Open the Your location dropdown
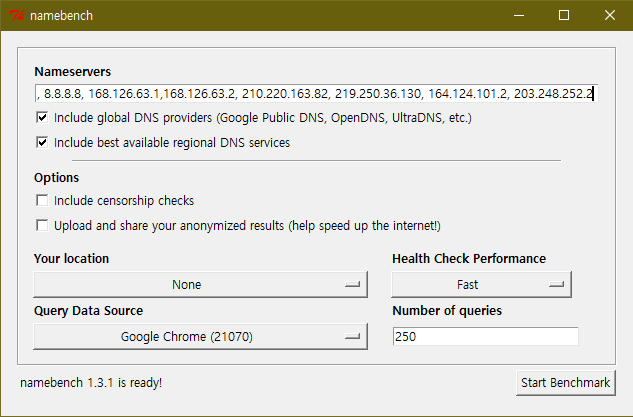 tap(199, 285)
